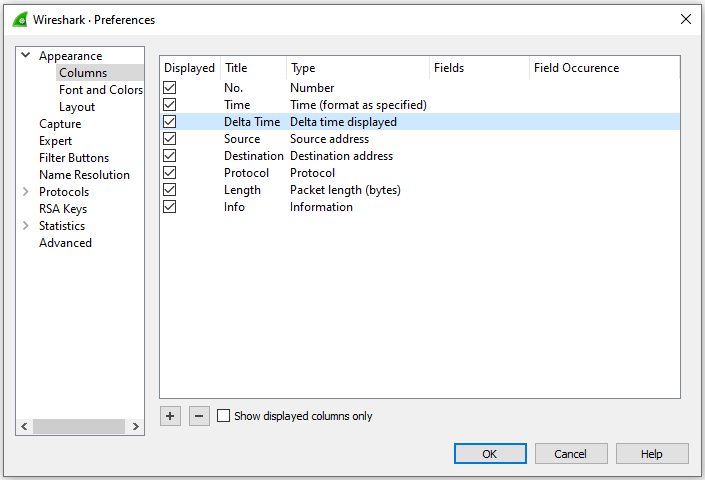Open RSA Keys preferences
Viewport: 705px width, 480px height.
pos(63,209)
